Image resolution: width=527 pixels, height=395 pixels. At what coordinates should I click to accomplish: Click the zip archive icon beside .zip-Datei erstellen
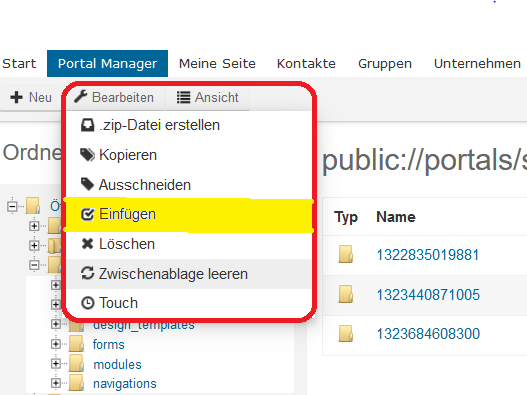tap(87, 125)
